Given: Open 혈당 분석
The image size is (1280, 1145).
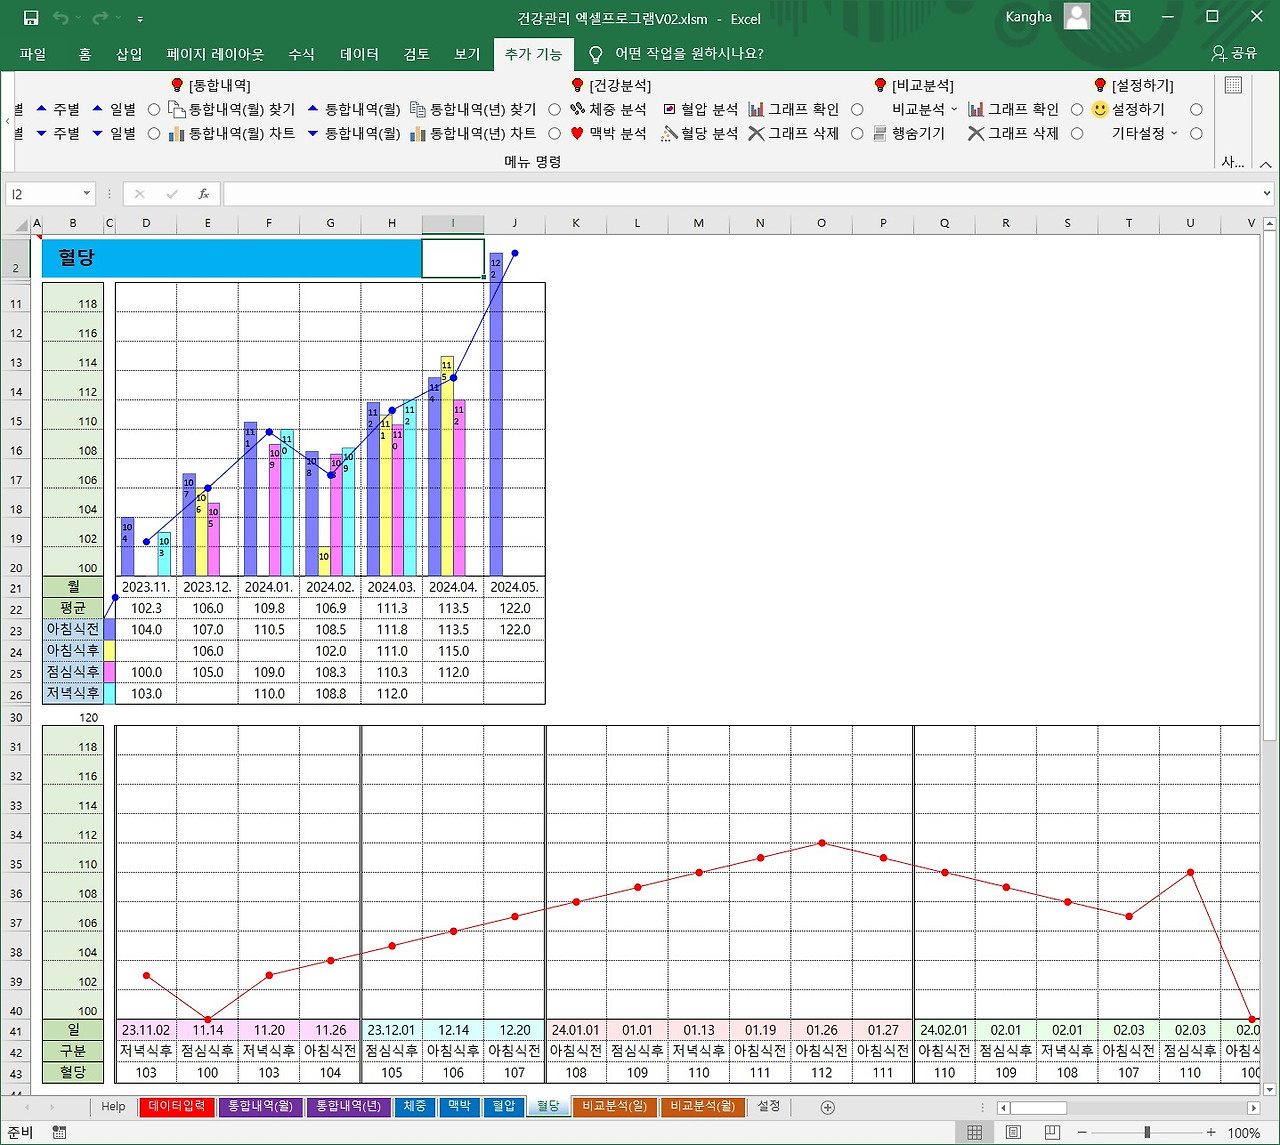Looking at the screenshot, I should pos(700,133).
